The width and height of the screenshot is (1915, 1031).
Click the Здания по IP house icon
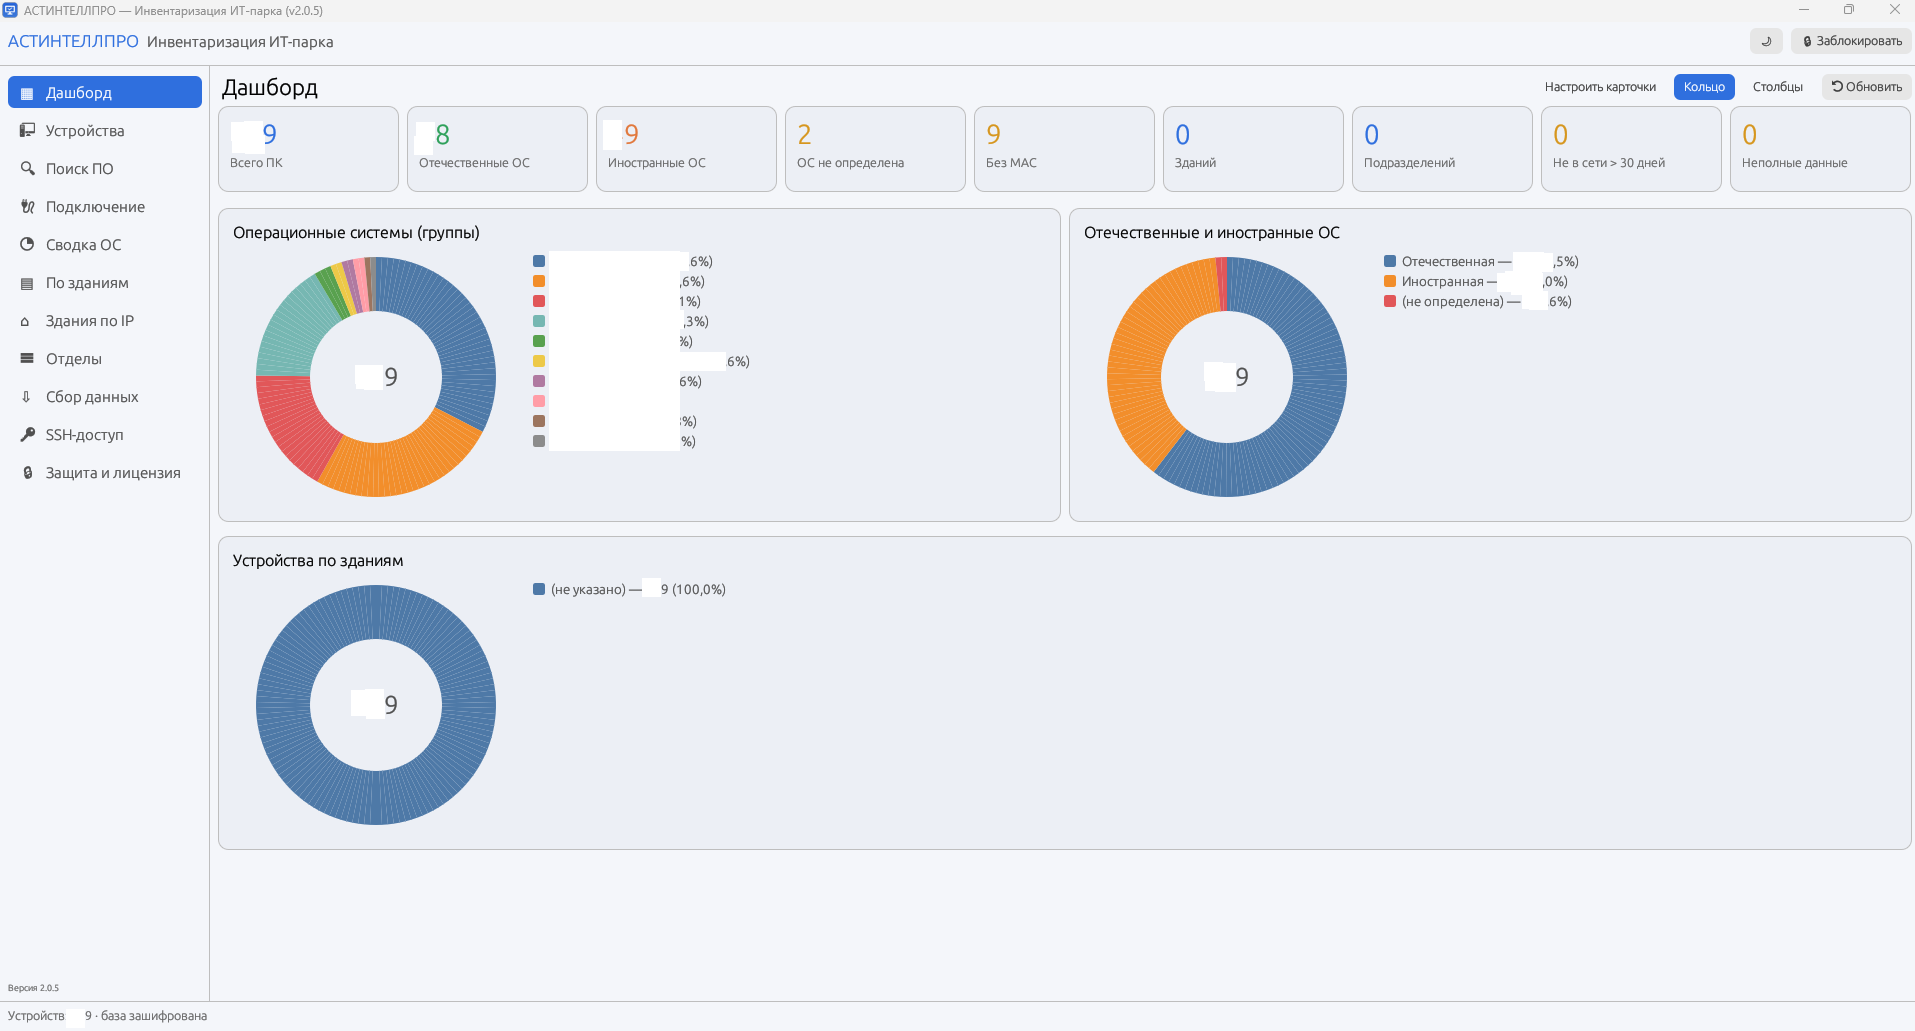pyautogui.click(x=27, y=321)
